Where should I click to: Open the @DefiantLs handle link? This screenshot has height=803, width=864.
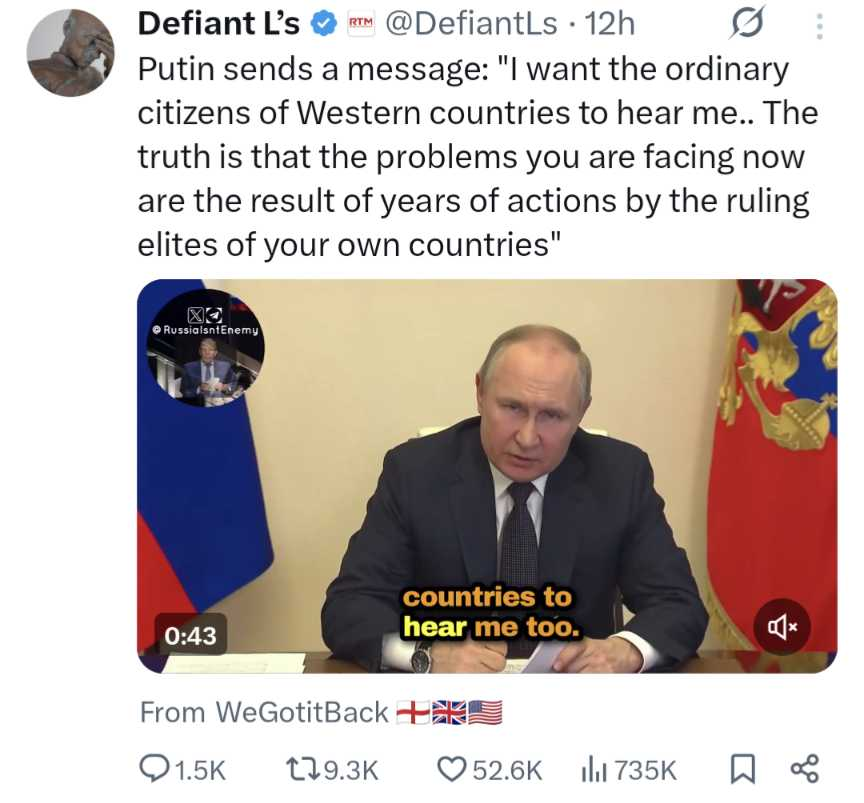[471, 24]
